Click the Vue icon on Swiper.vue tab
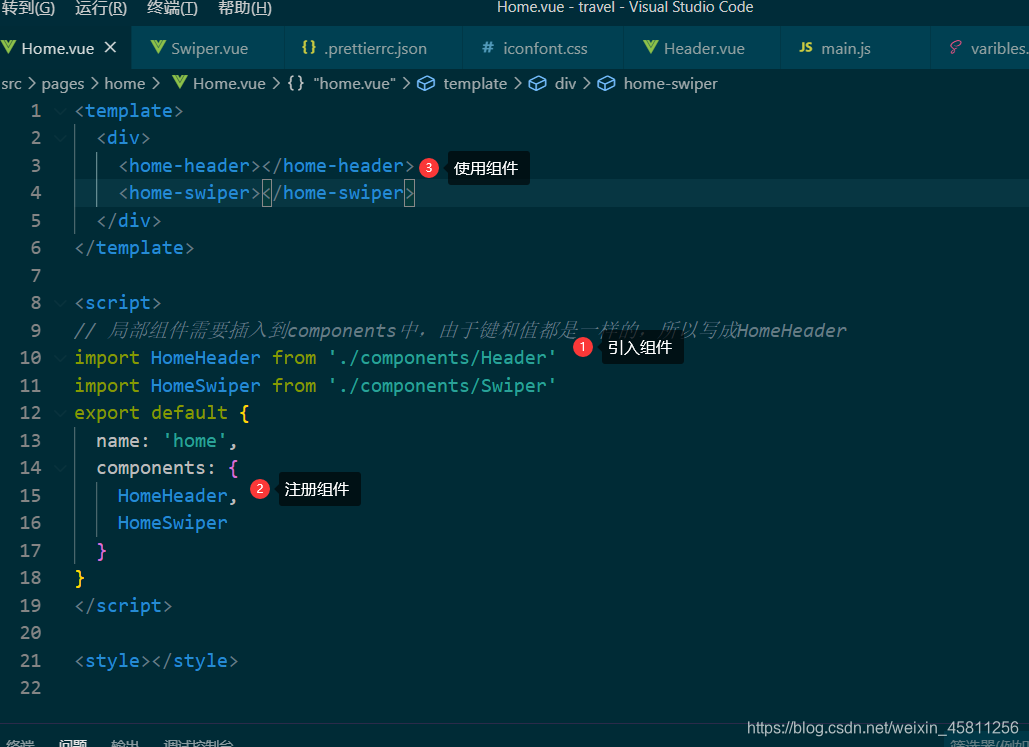The image size is (1029, 747). click(x=158, y=47)
